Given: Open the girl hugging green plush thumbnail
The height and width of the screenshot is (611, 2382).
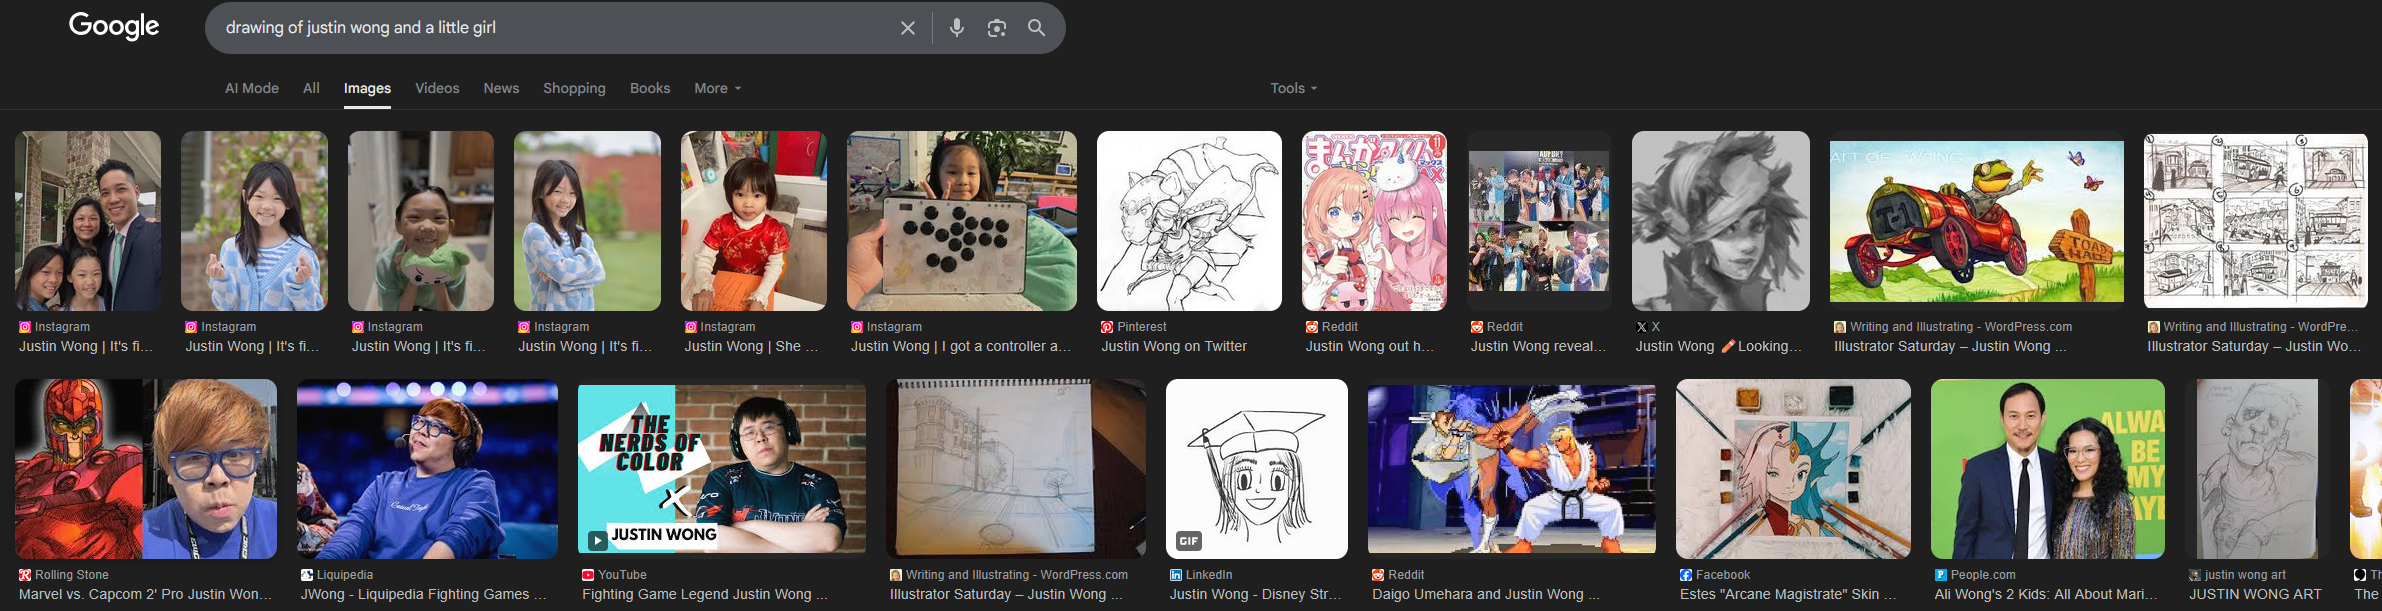Looking at the screenshot, I should click(421, 221).
